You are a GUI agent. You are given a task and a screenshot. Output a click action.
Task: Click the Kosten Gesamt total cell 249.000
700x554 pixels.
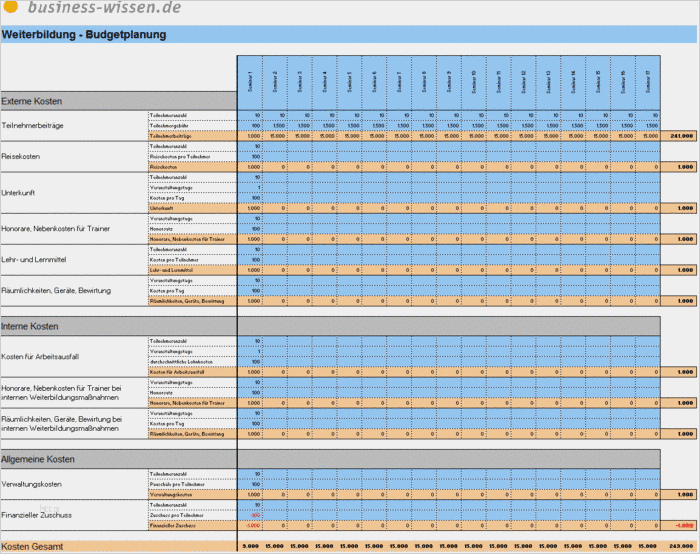(x=681, y=546)
